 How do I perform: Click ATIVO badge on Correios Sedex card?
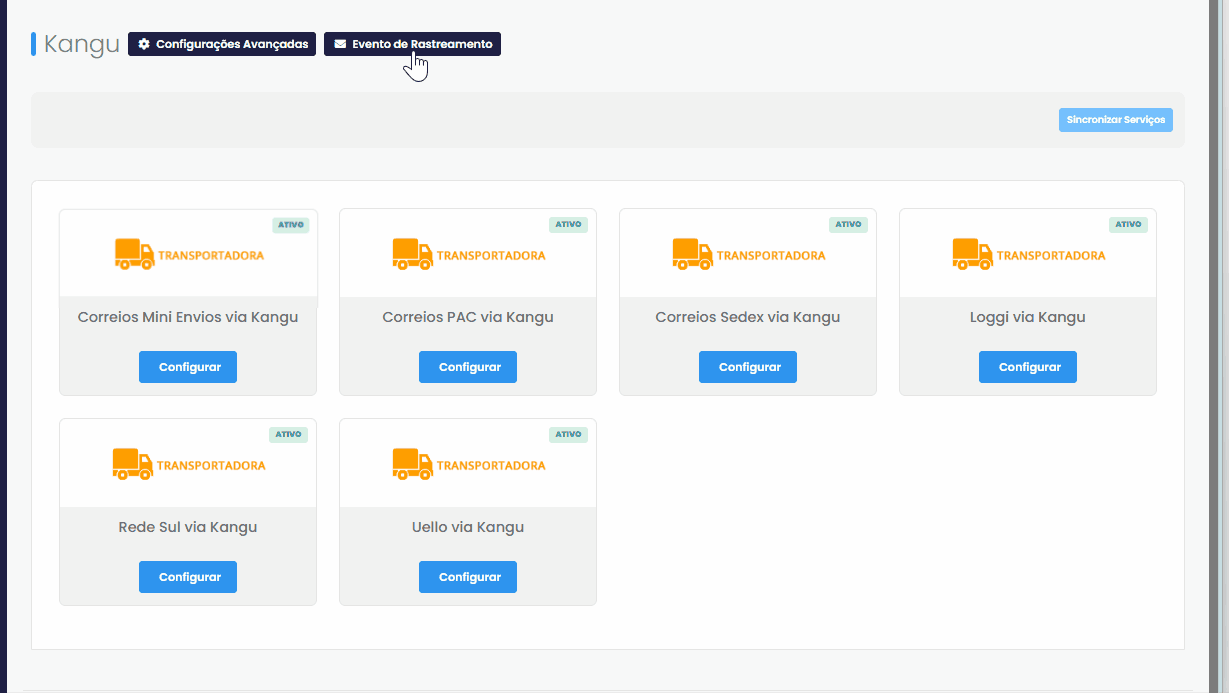(x=849, y=225)
